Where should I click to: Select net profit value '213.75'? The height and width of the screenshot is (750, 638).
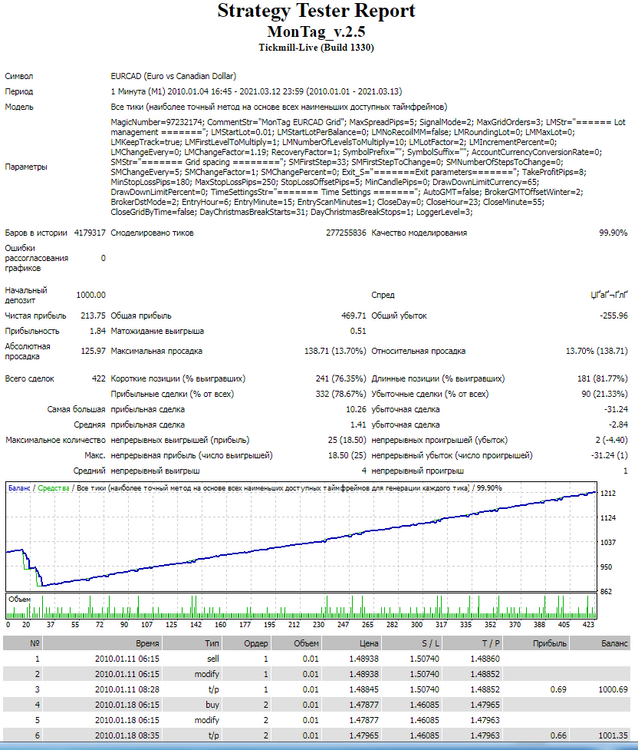click(93, 316)
